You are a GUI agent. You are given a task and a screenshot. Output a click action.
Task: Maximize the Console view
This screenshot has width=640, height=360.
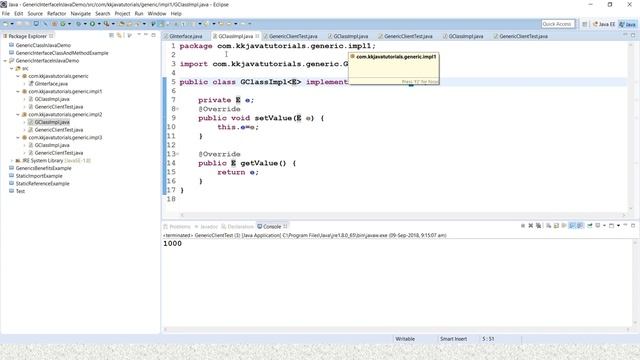(x=633, y=225)
